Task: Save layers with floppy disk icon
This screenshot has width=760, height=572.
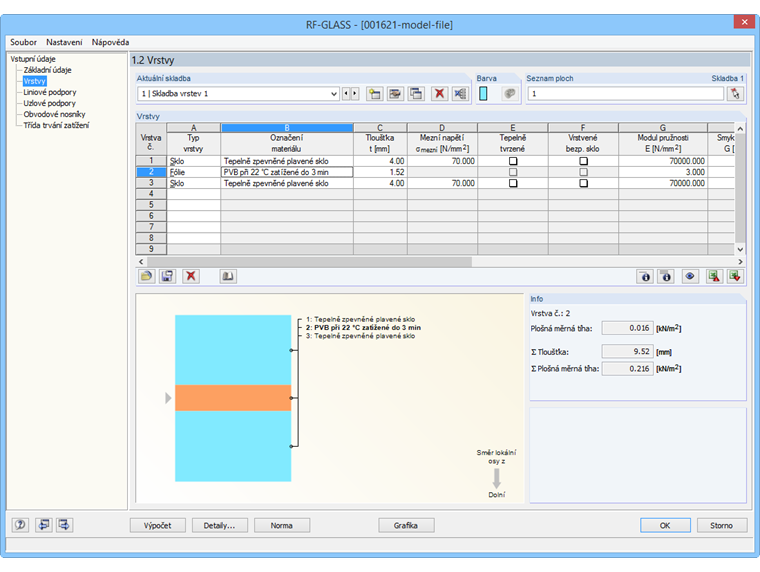Action: tap(167, 276)
